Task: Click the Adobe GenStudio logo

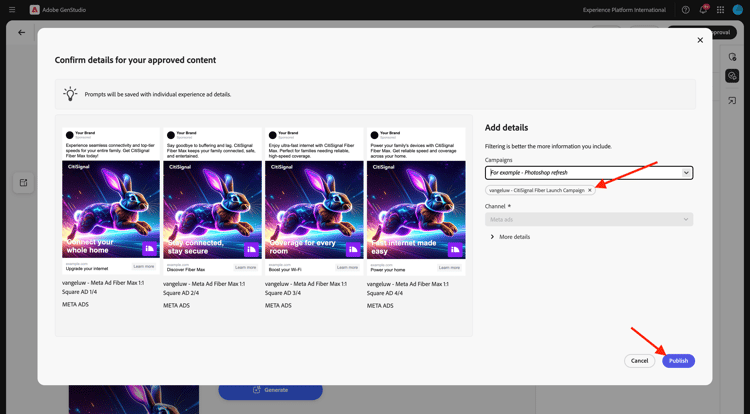Action: tap(34, 10)
